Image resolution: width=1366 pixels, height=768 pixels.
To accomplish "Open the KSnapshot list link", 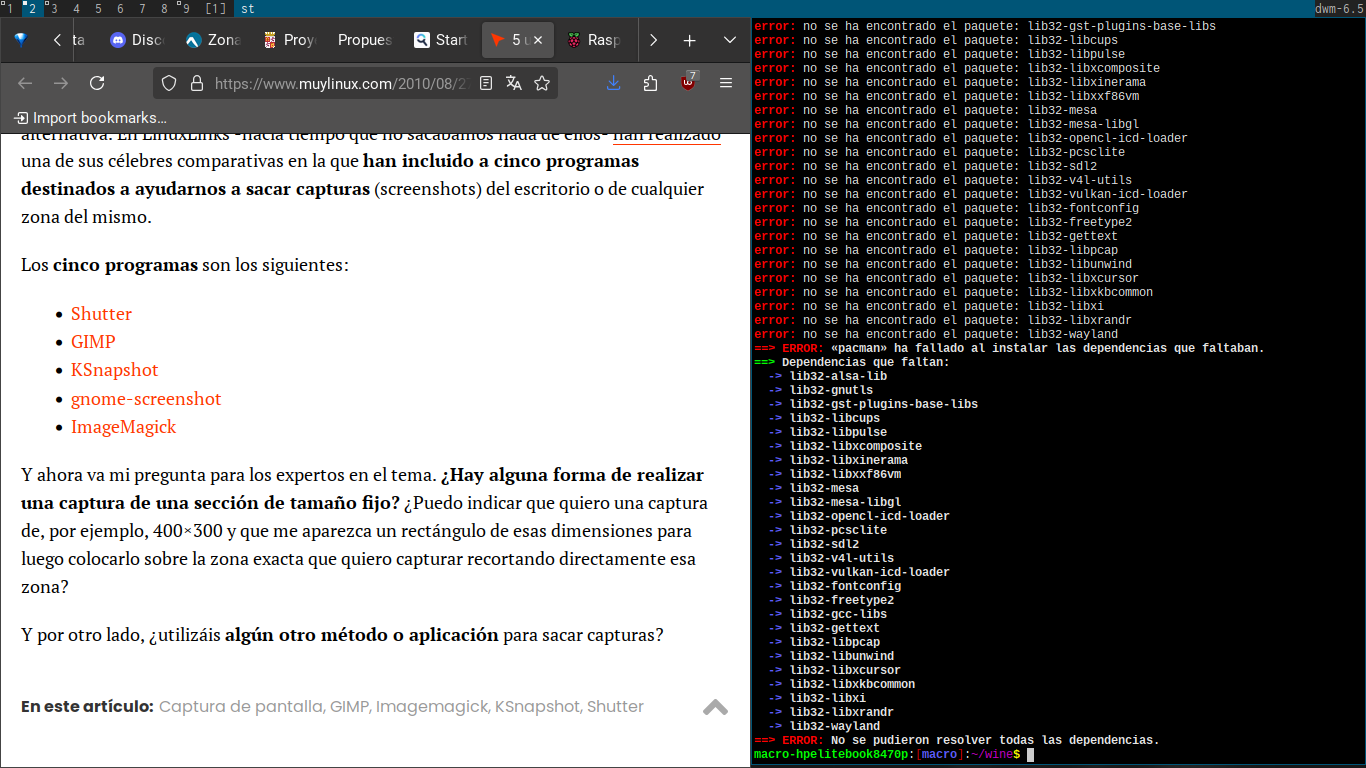I will point(114,370).
